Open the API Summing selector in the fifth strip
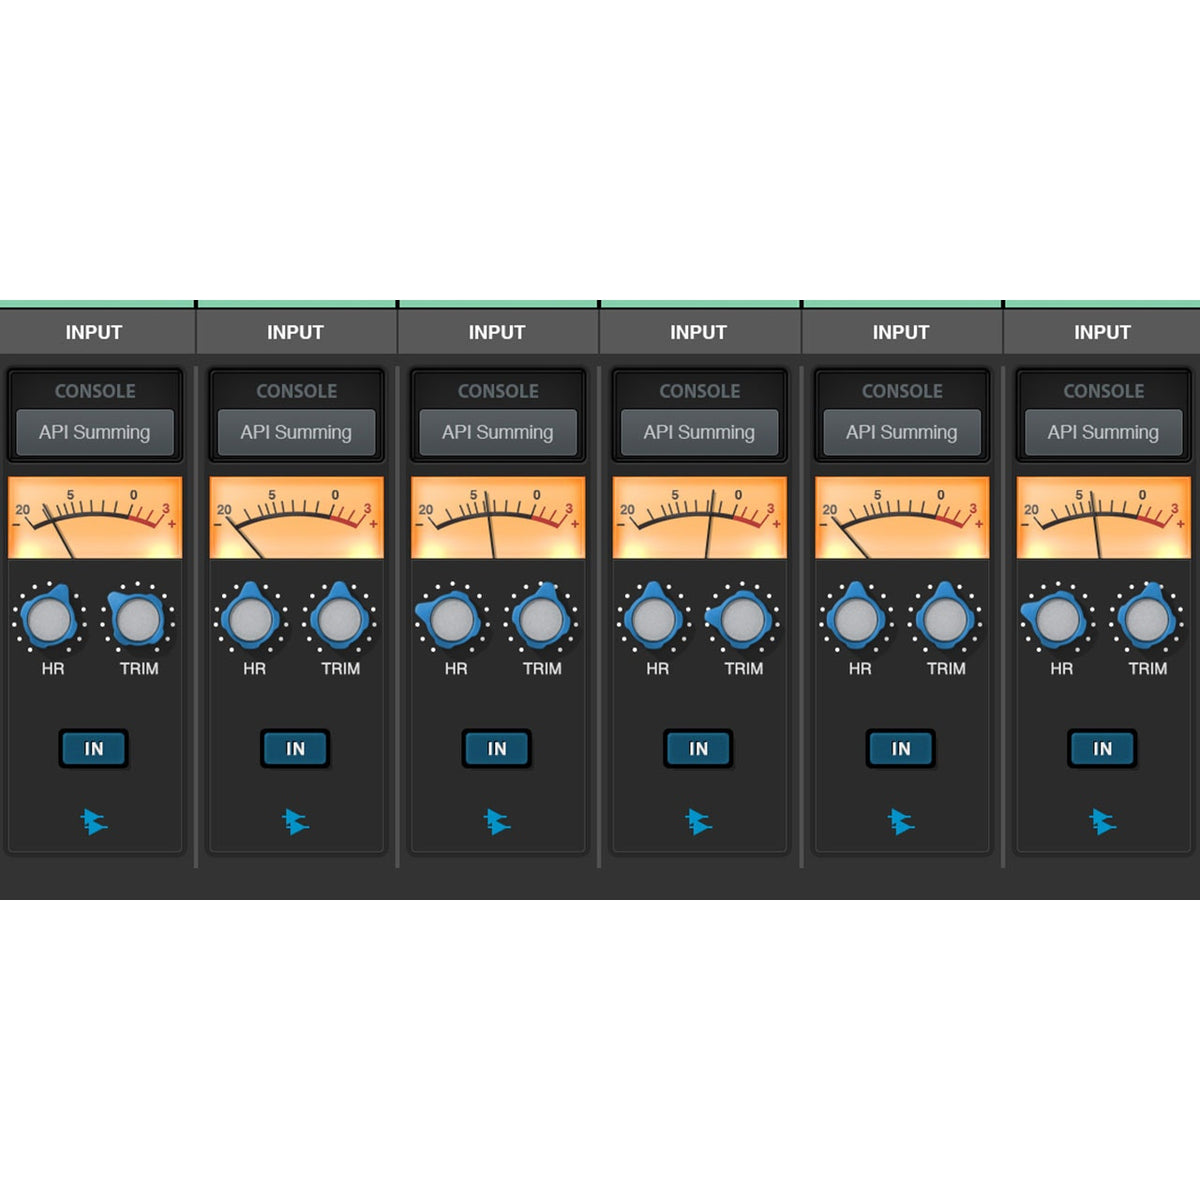Image resolution: width=1200 pixels, height=1200 pixels. pyautogui.click(x=902, y=432)
